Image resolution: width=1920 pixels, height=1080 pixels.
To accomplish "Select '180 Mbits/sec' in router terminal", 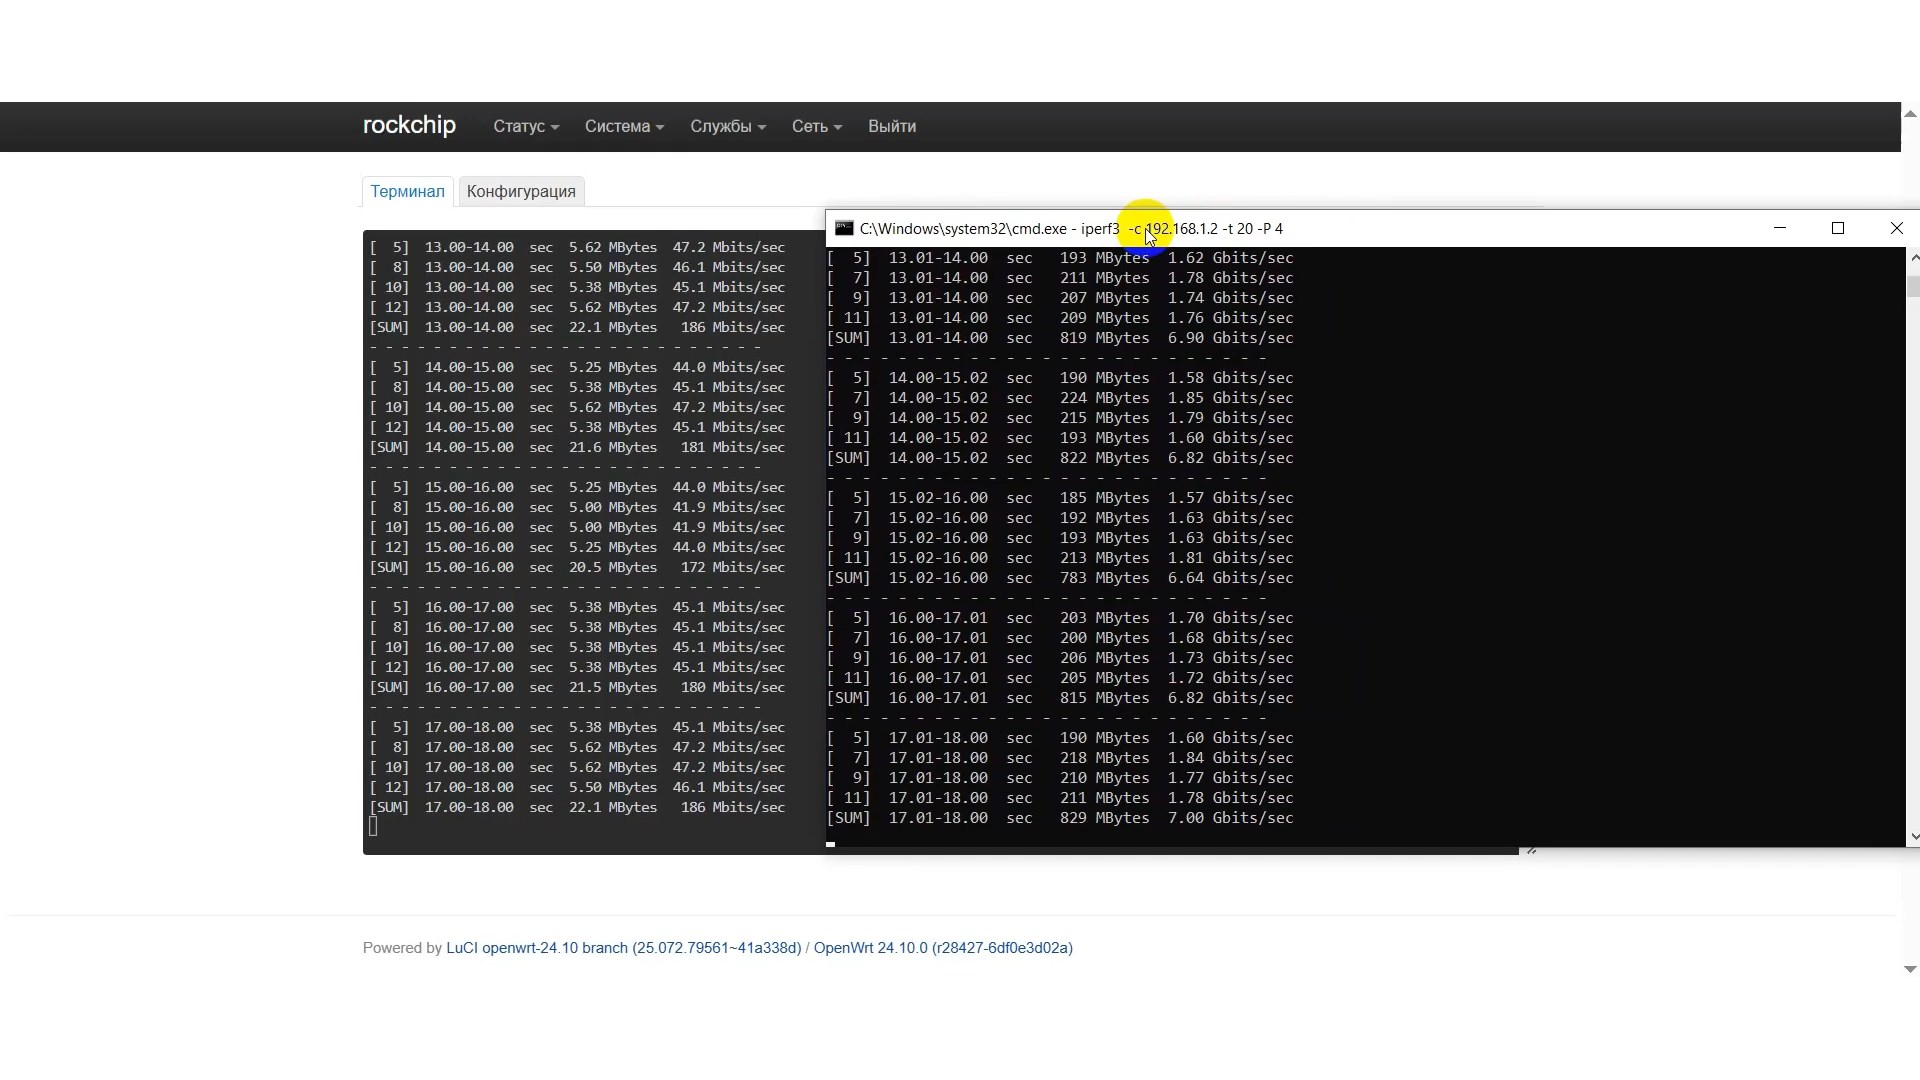I will pos(733,687).
